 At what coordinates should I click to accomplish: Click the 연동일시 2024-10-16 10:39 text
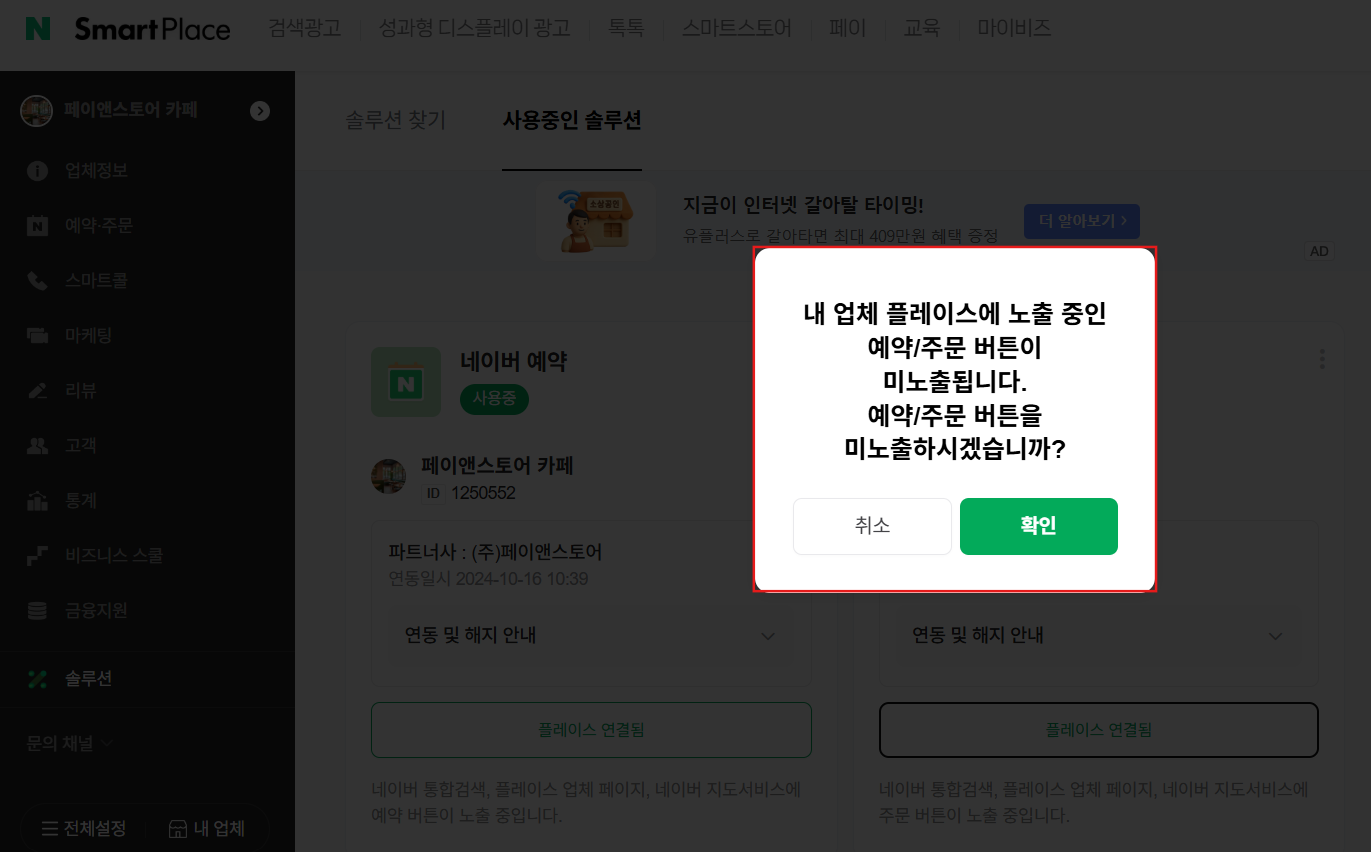point(488,579)
